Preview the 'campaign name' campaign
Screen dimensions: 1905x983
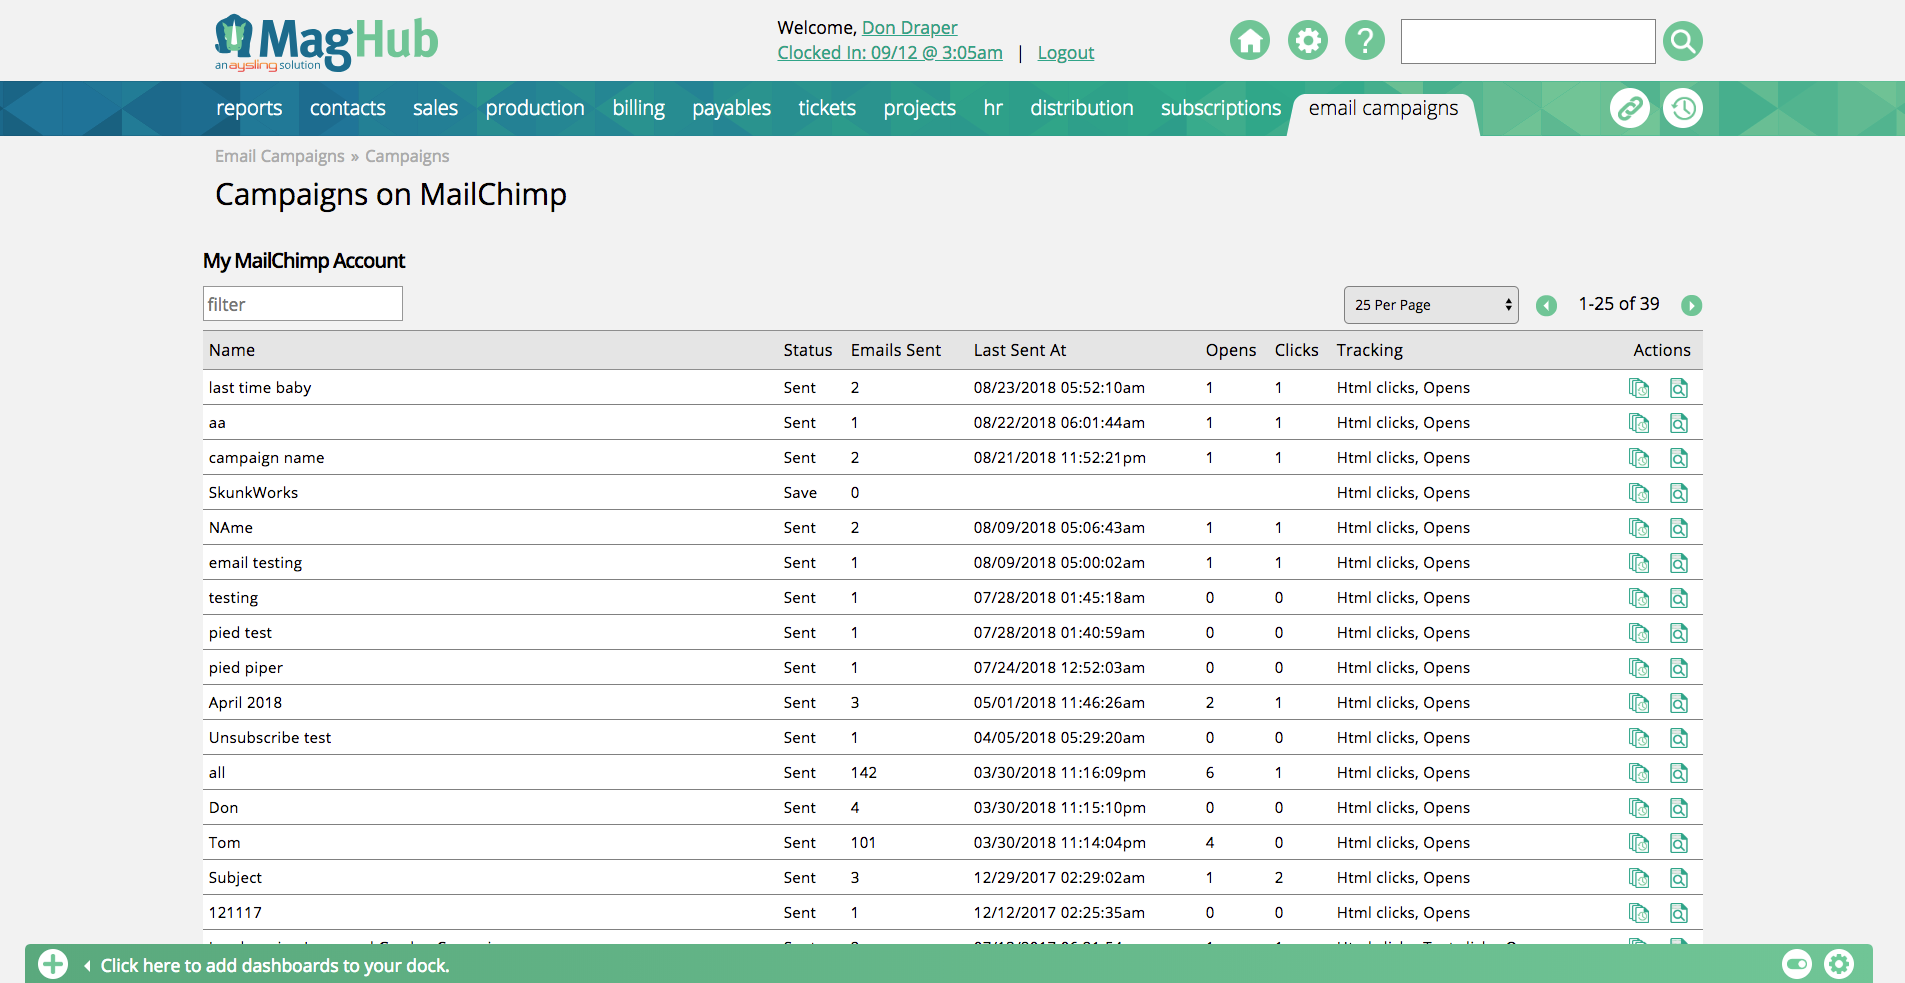1679,458
